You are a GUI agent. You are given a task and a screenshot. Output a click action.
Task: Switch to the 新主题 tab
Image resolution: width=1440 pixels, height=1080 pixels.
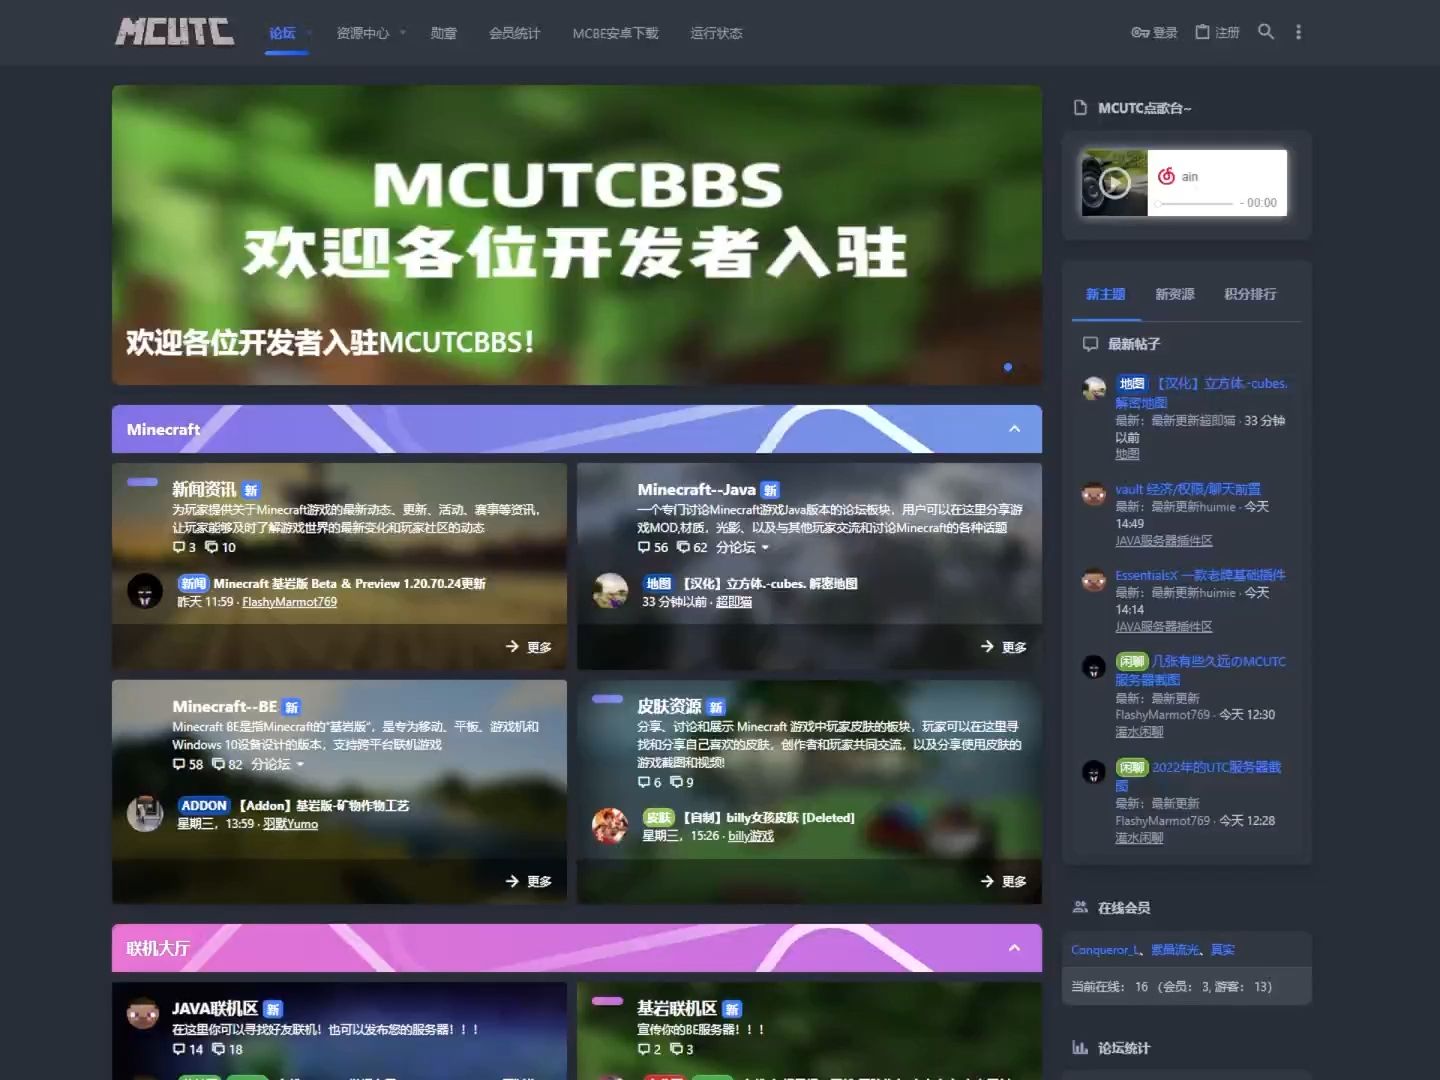coord(1106,294)
